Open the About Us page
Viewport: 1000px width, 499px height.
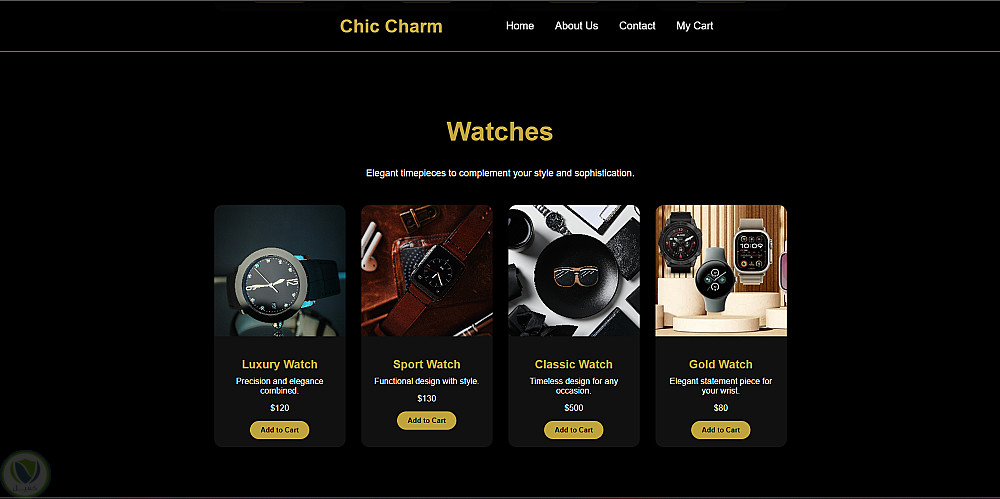(577, 26)
